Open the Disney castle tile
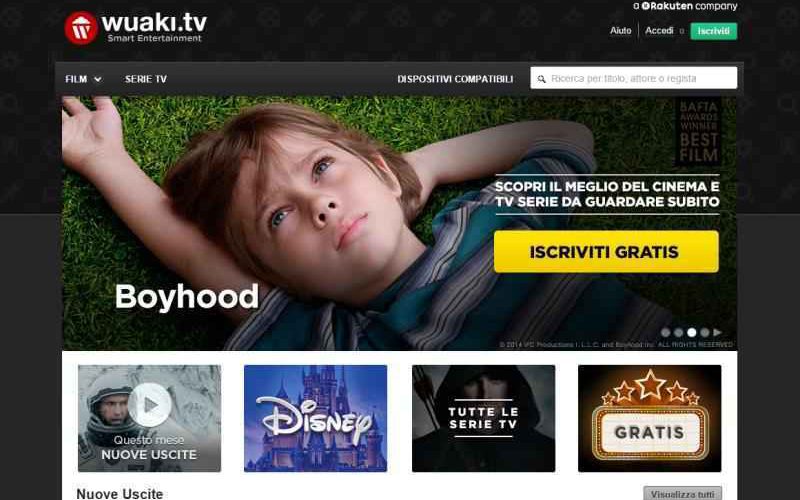Viewport: 800px width, 500px height. 315,418
